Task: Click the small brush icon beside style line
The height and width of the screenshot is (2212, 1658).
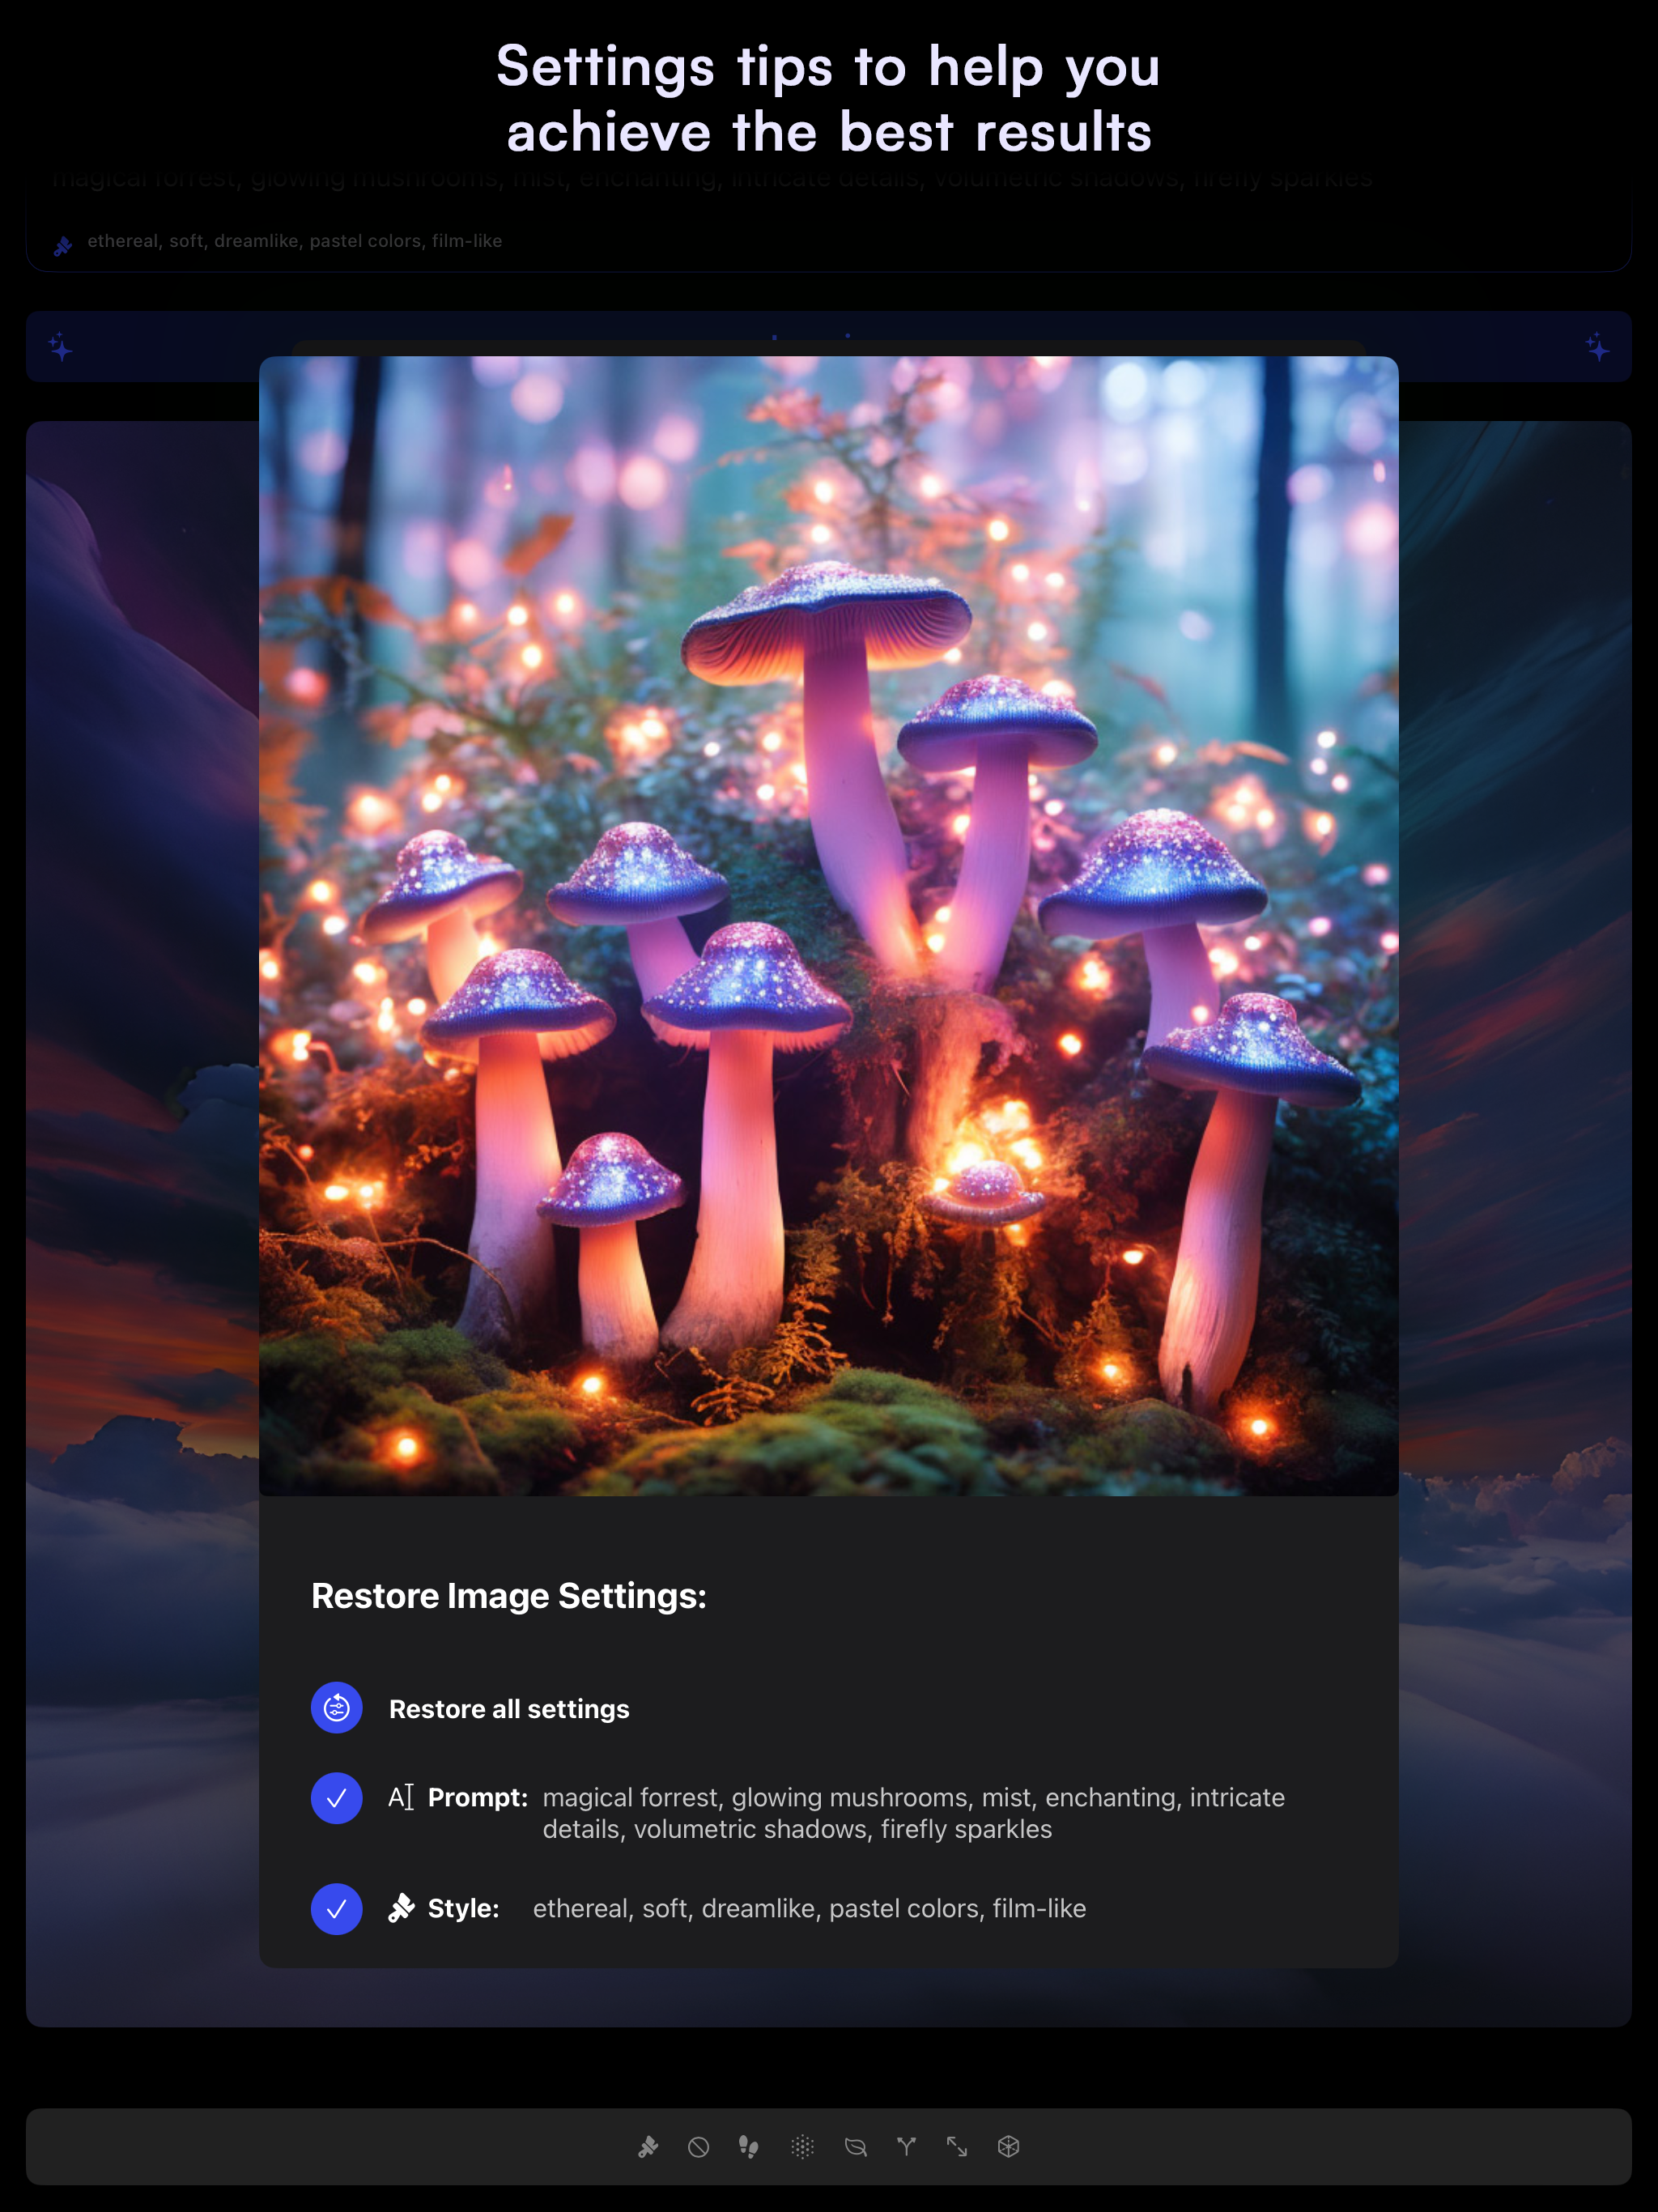Action: [x=63, y=246]
